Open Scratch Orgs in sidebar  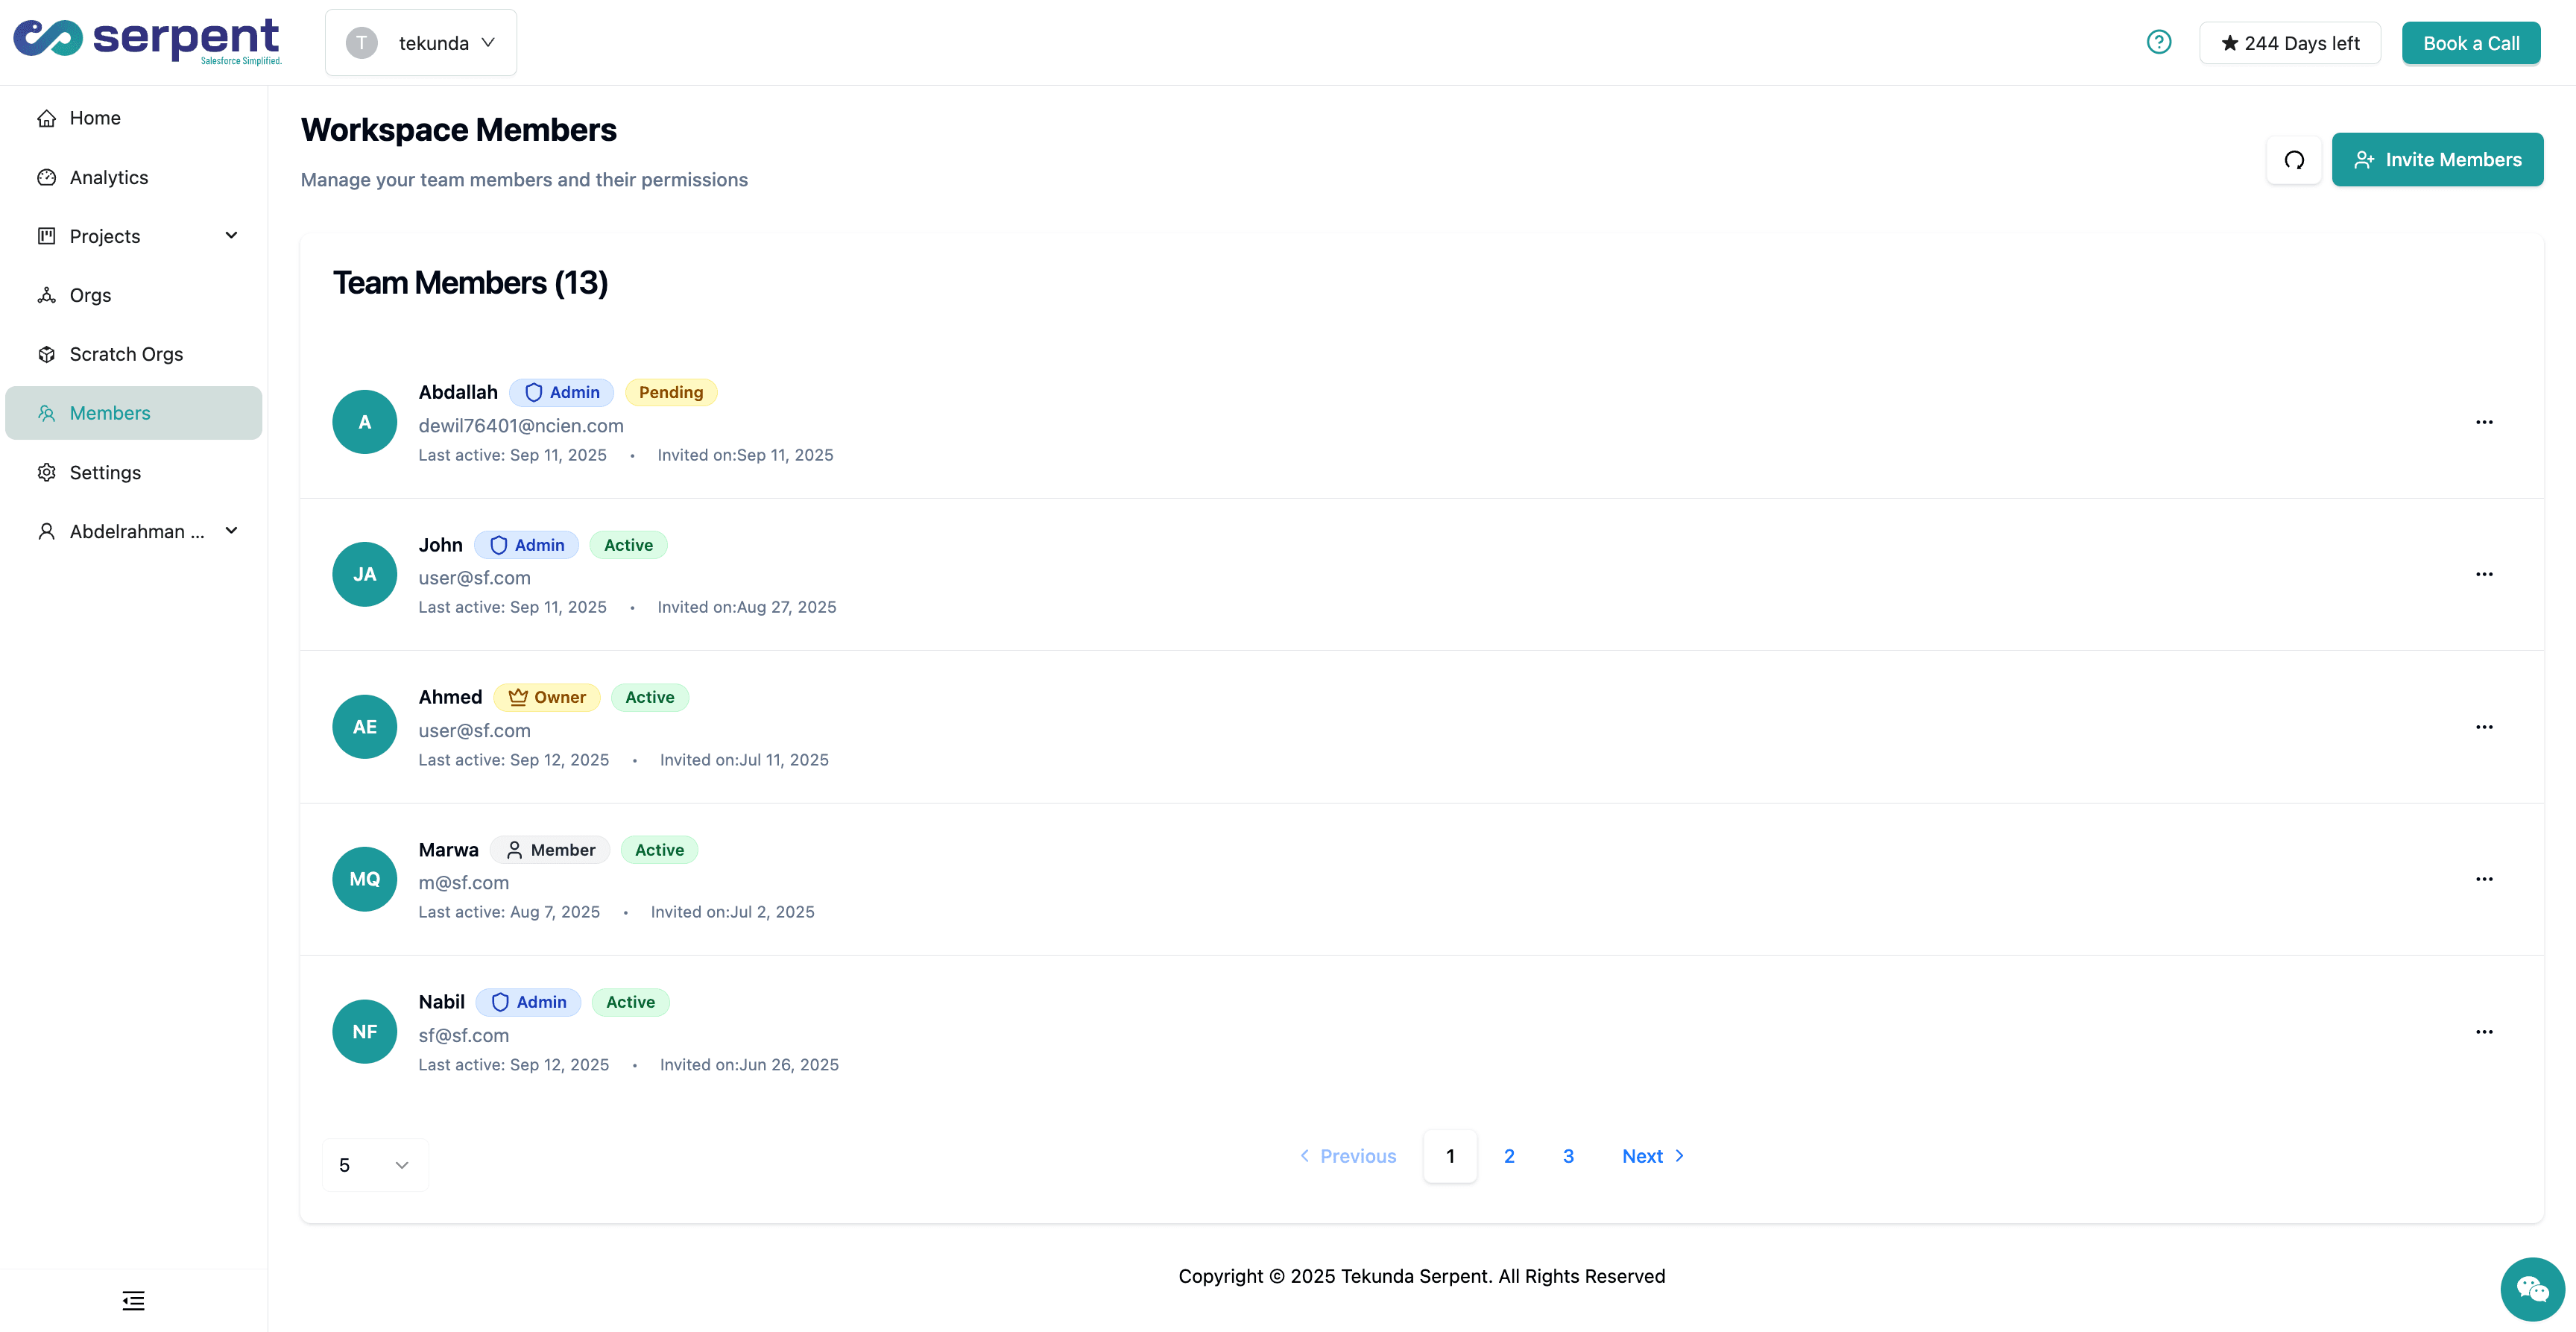126,354
